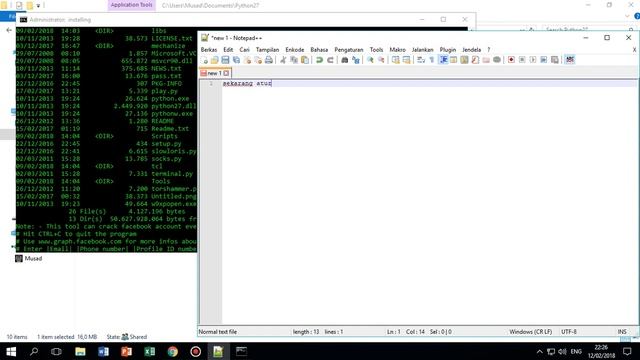Open the Tampilan menu
Image resolution: width=640 pixels, height=360 pixels.
point(267,49)
